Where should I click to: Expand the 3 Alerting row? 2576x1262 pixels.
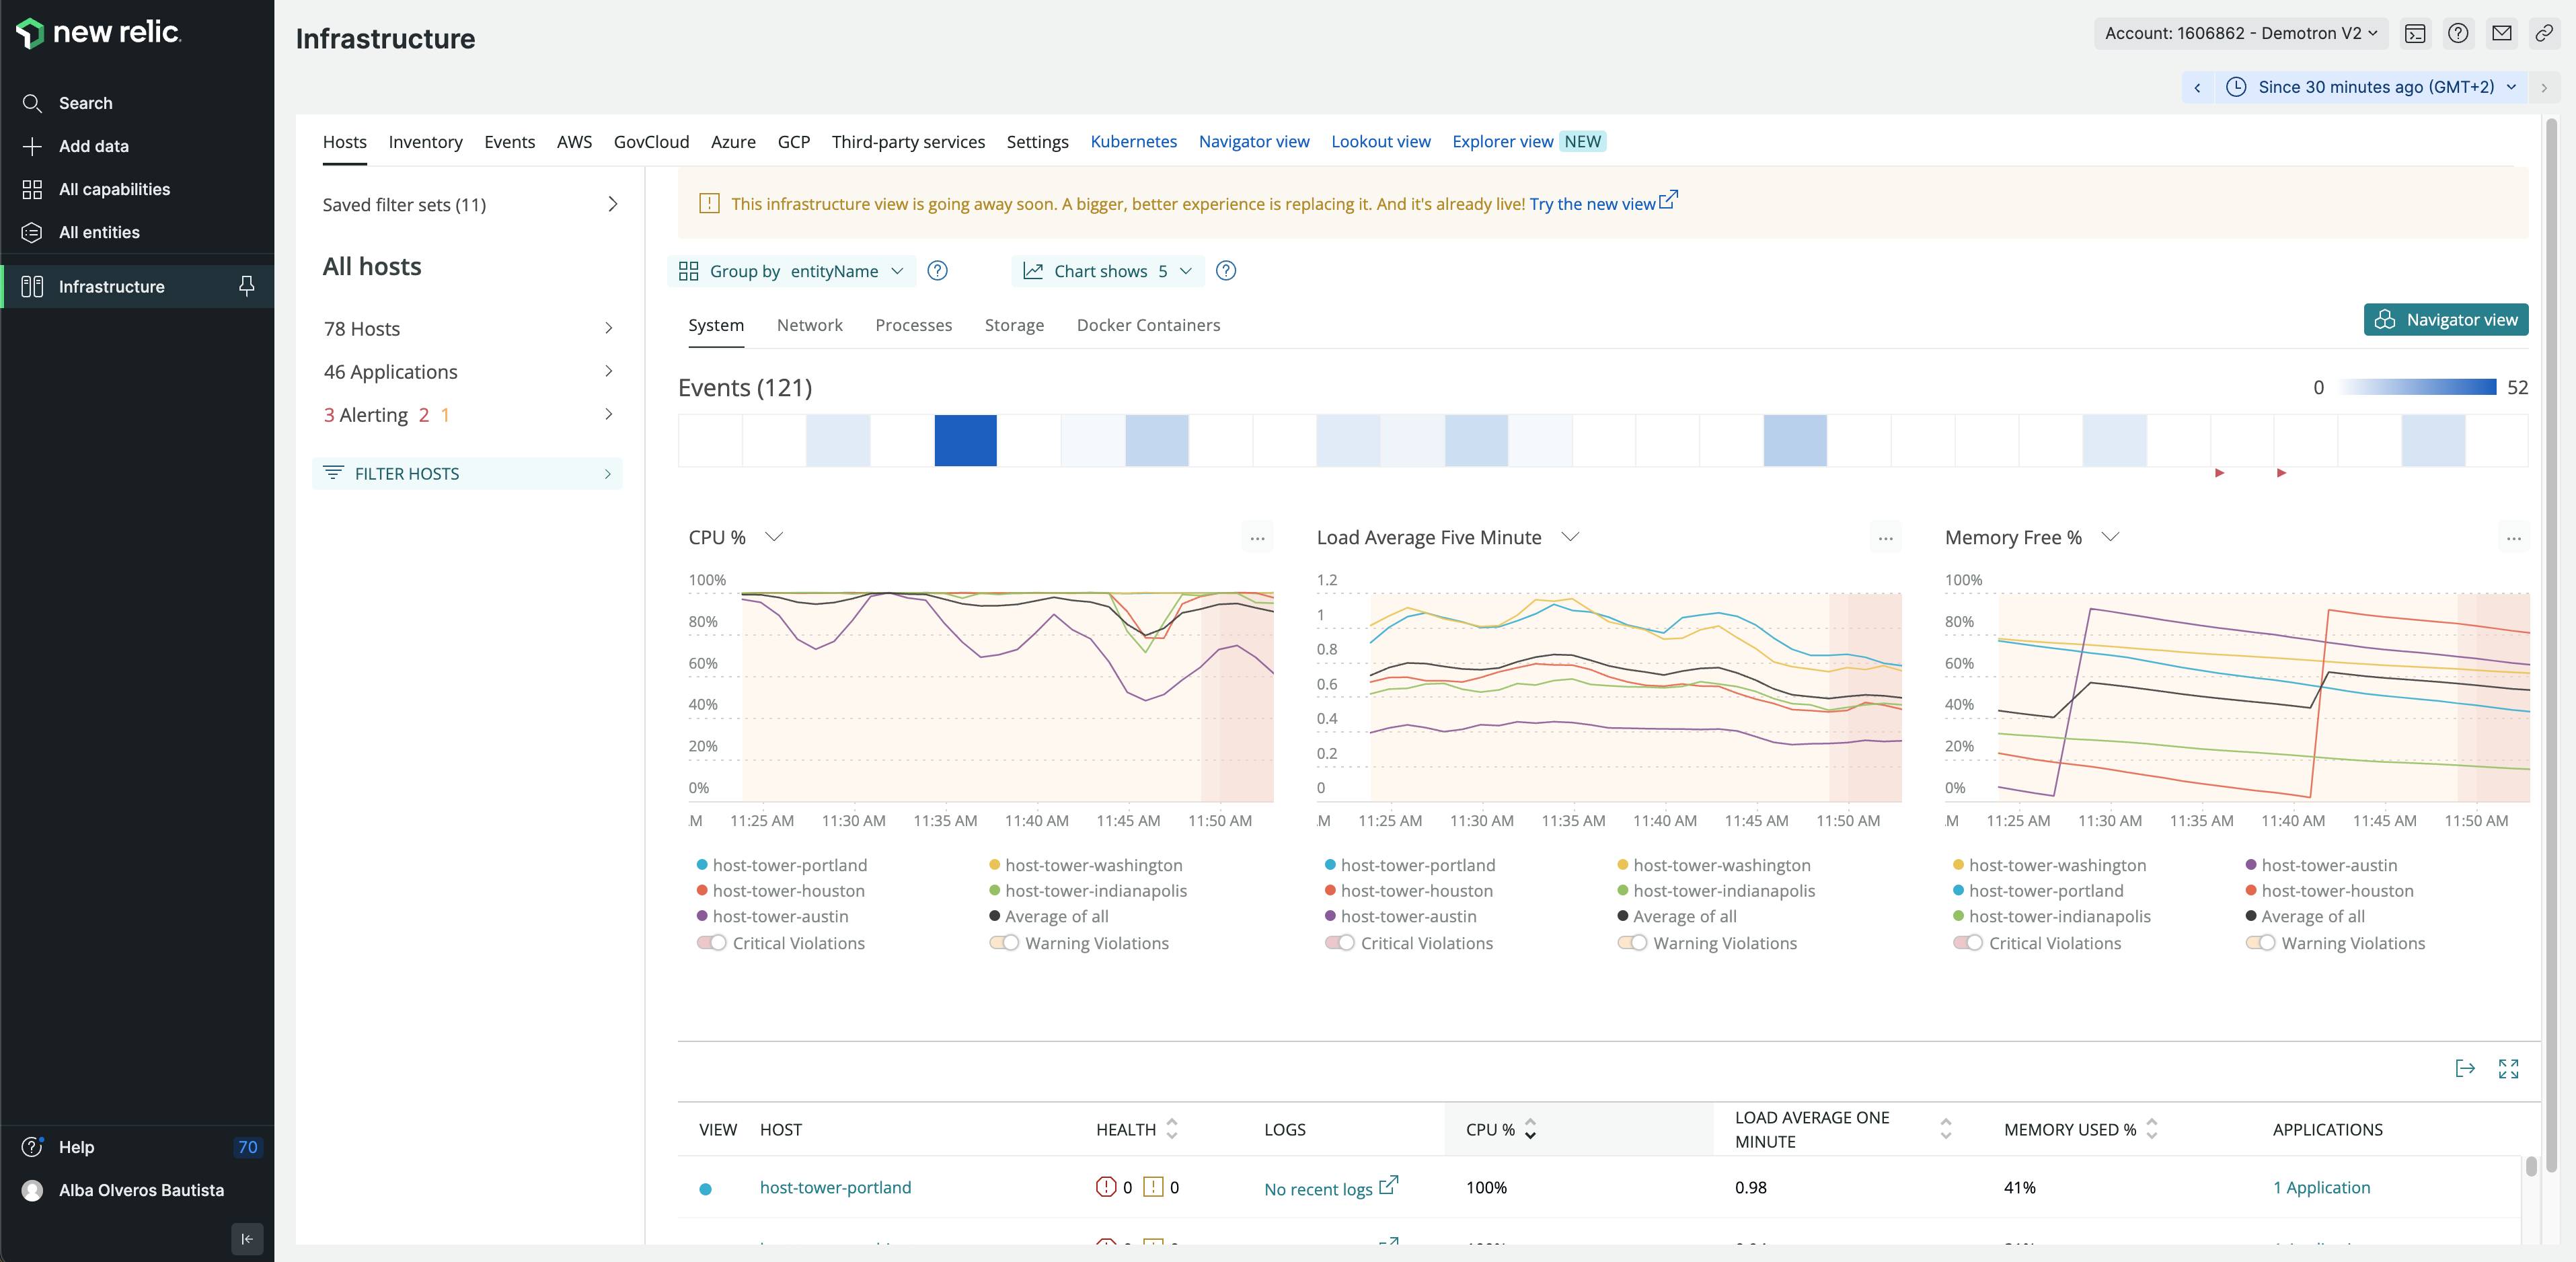pyautogui.click(x=469, y=415)
